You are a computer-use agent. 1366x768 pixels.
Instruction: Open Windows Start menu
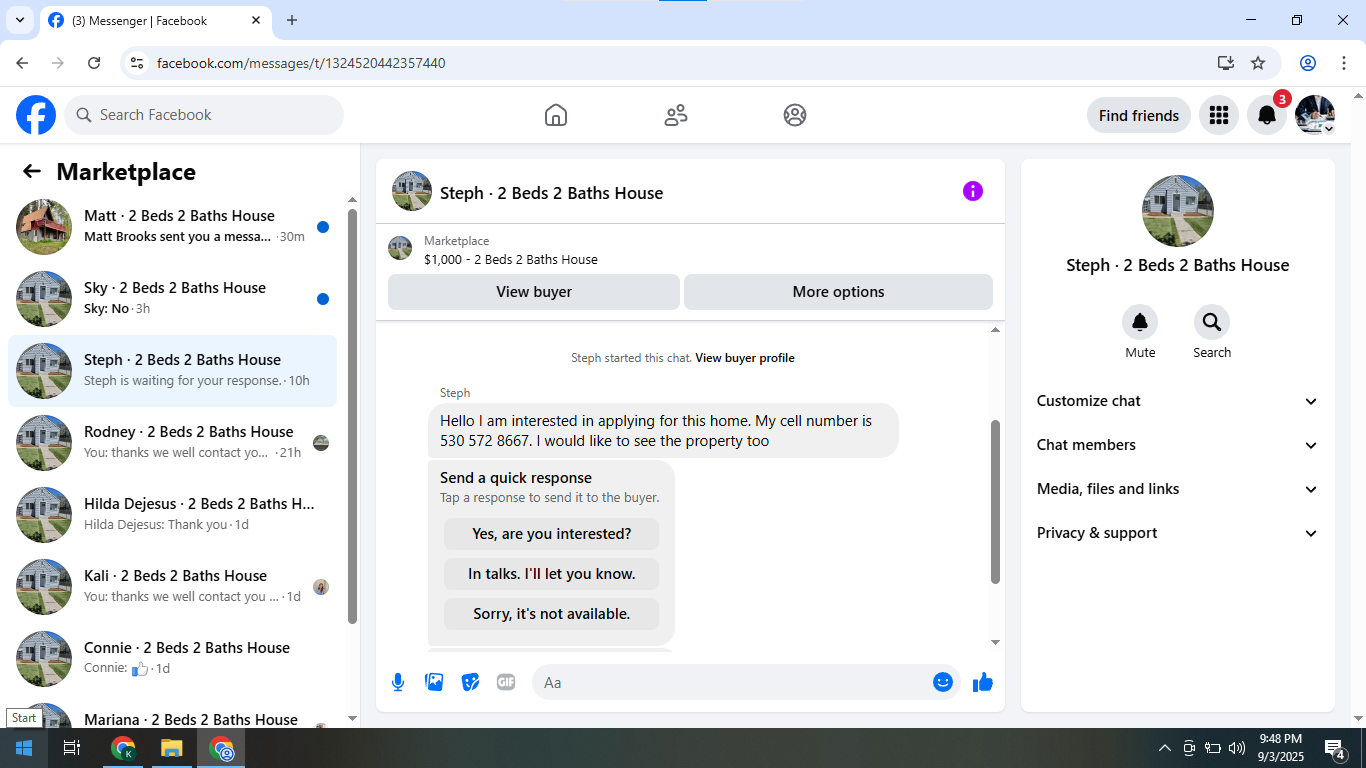(x=24, y=748)
